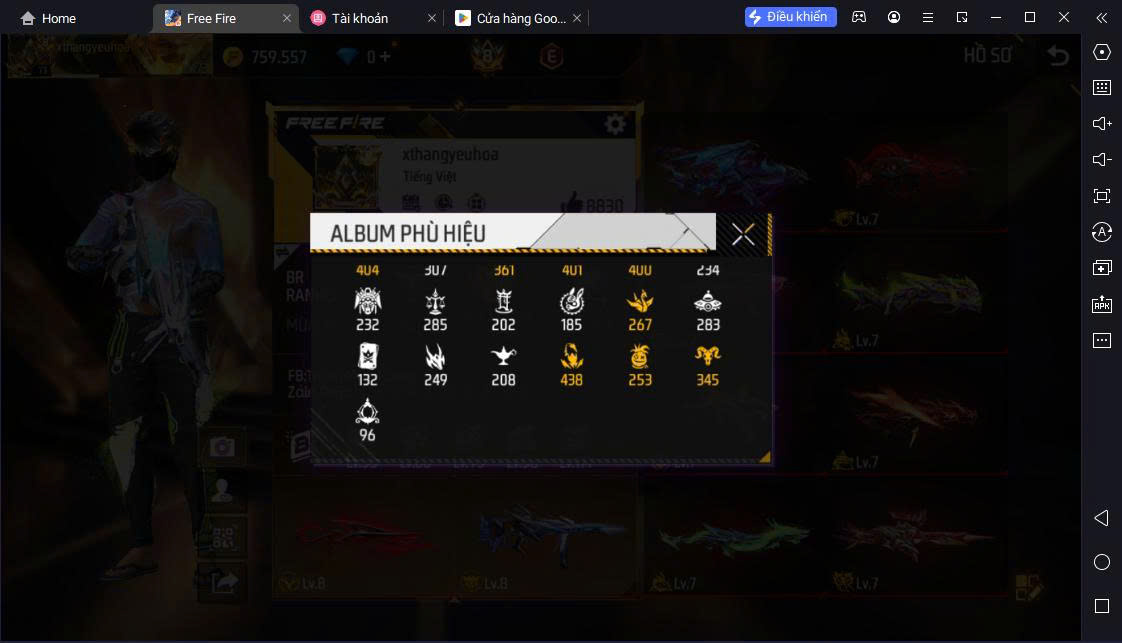Select the genie lamp badge numbered 208
The image size is (1122, 643).
(x=504, y=356)
